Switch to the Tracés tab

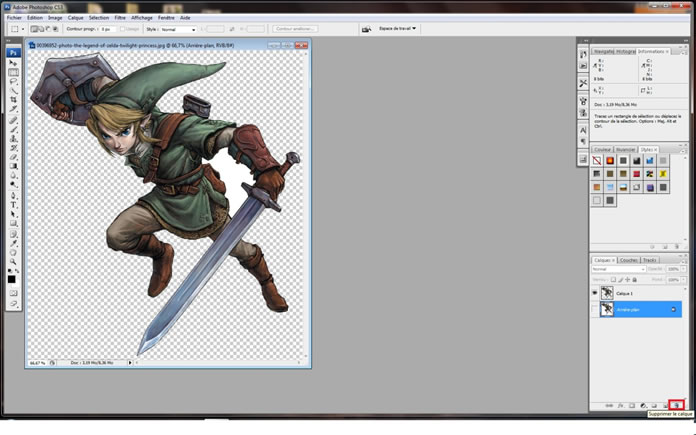(649, 260)
